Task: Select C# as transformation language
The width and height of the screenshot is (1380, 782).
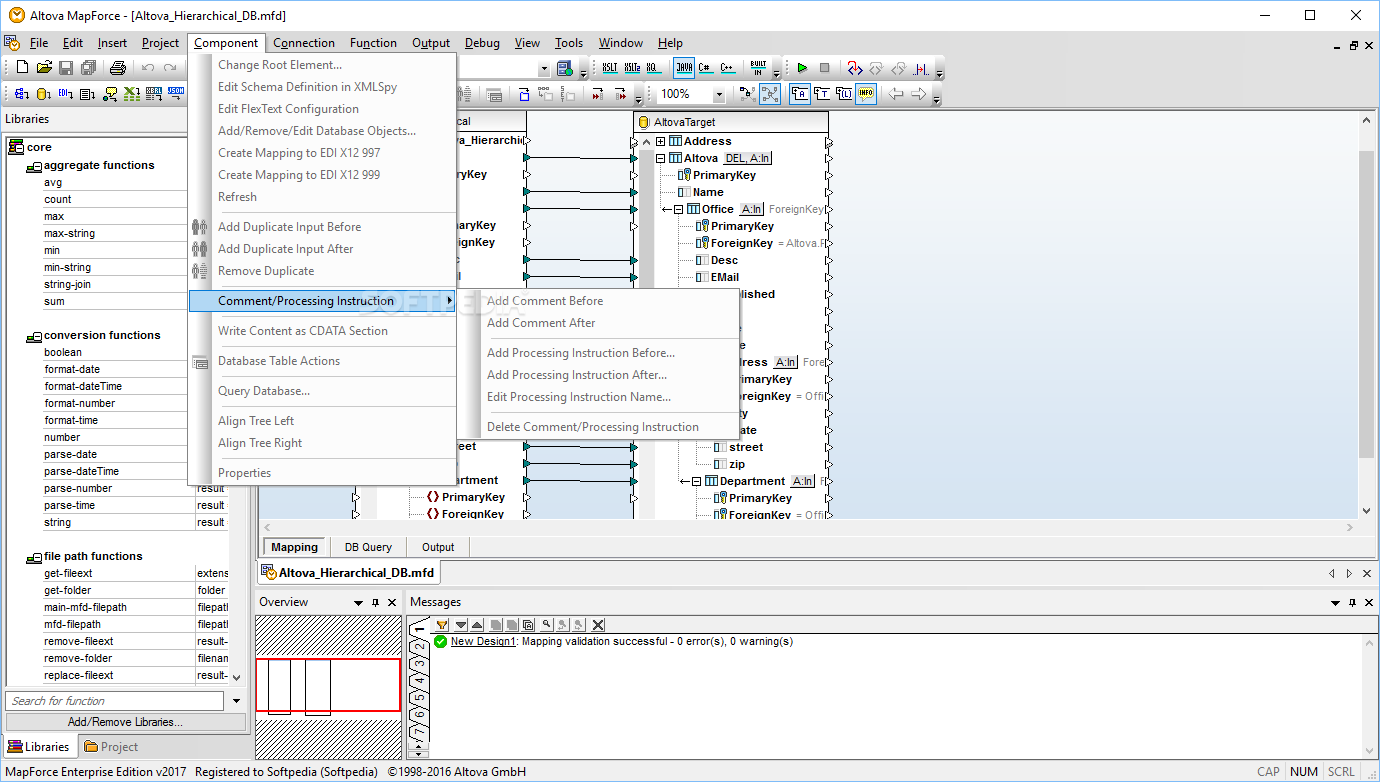Action: [705, 68]
